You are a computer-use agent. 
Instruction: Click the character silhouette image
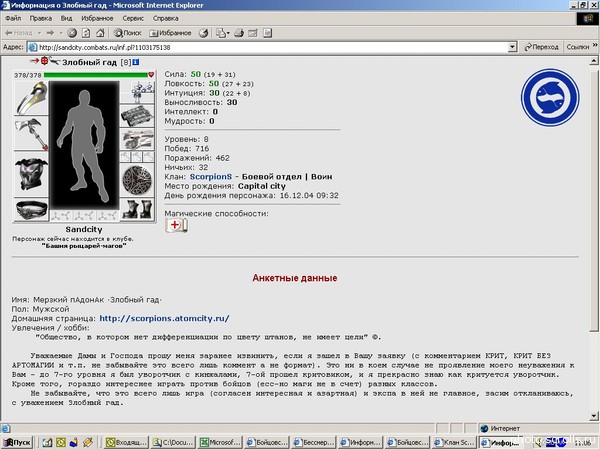85,145
